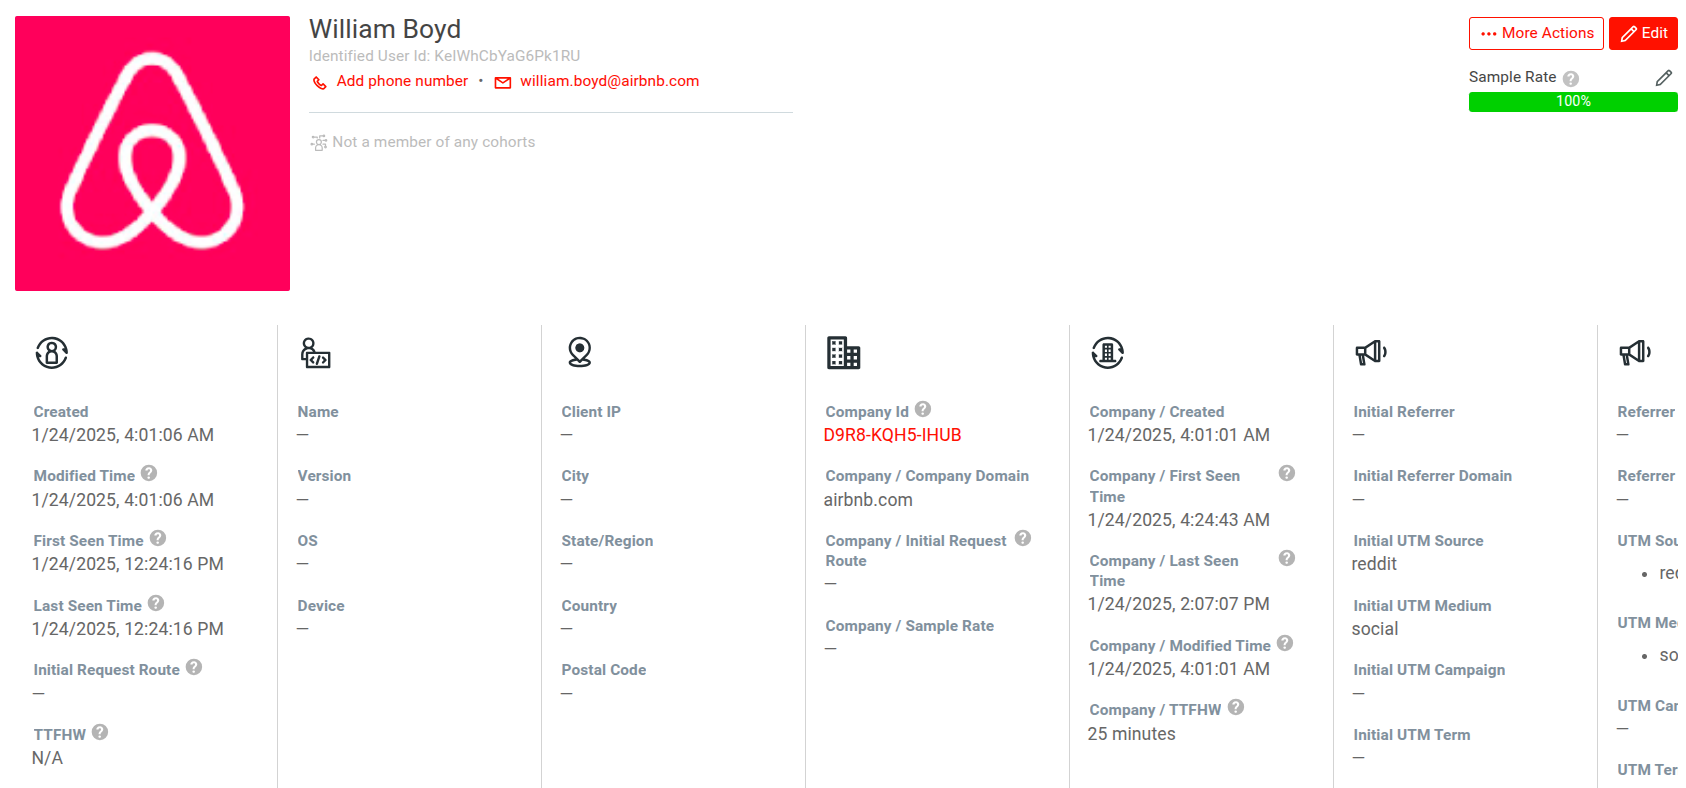Open the help icon beside Company Id
The image size is (1686, 788).
(923, 409)
